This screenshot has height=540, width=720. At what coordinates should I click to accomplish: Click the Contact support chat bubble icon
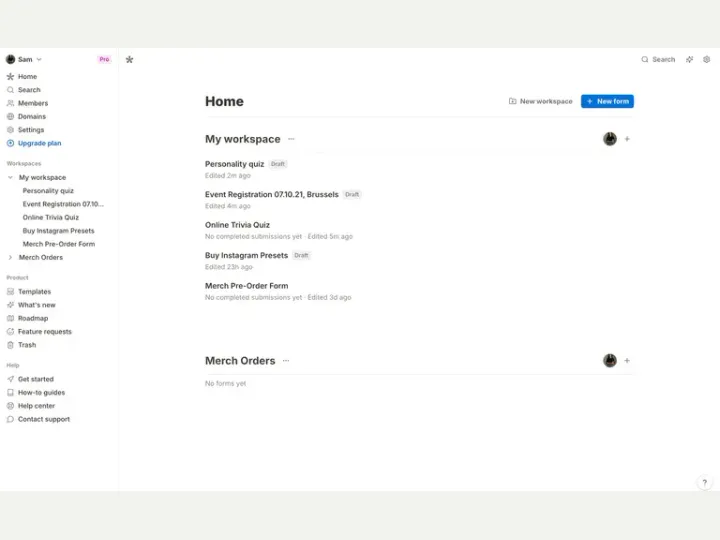[x=11, y=419]
